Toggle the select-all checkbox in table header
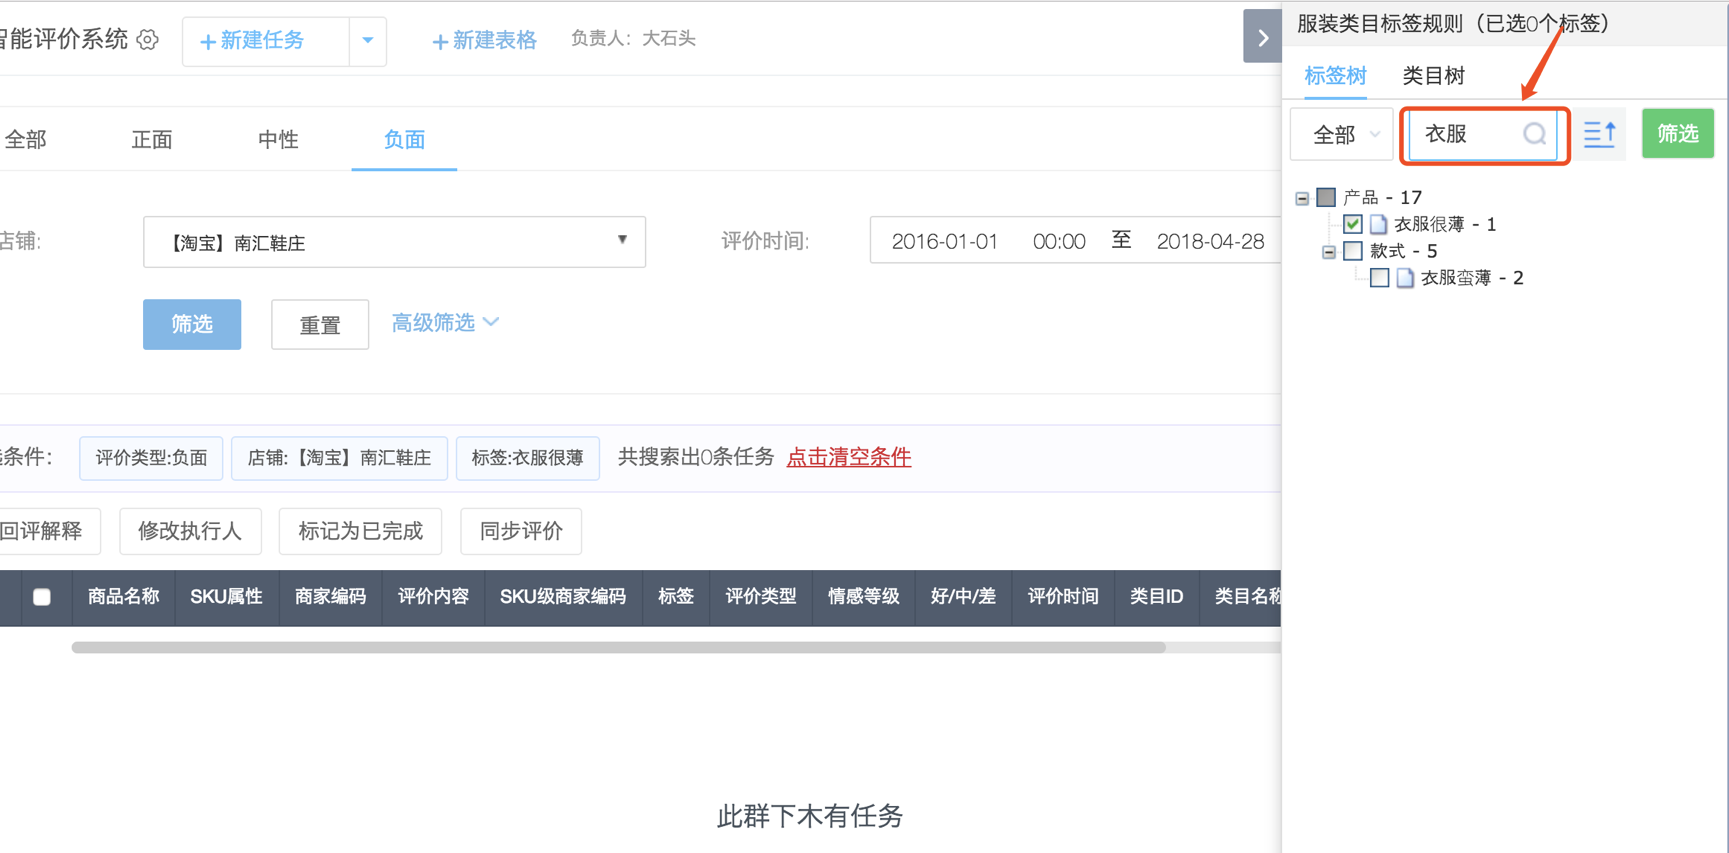The image size is (1729, 853). coord(42,597)
